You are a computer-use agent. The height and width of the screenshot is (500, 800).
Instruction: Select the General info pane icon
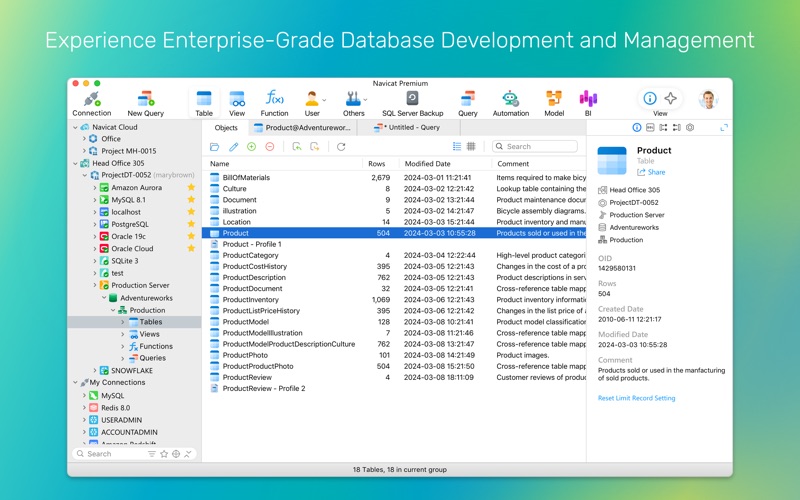(x=637, y=128)
